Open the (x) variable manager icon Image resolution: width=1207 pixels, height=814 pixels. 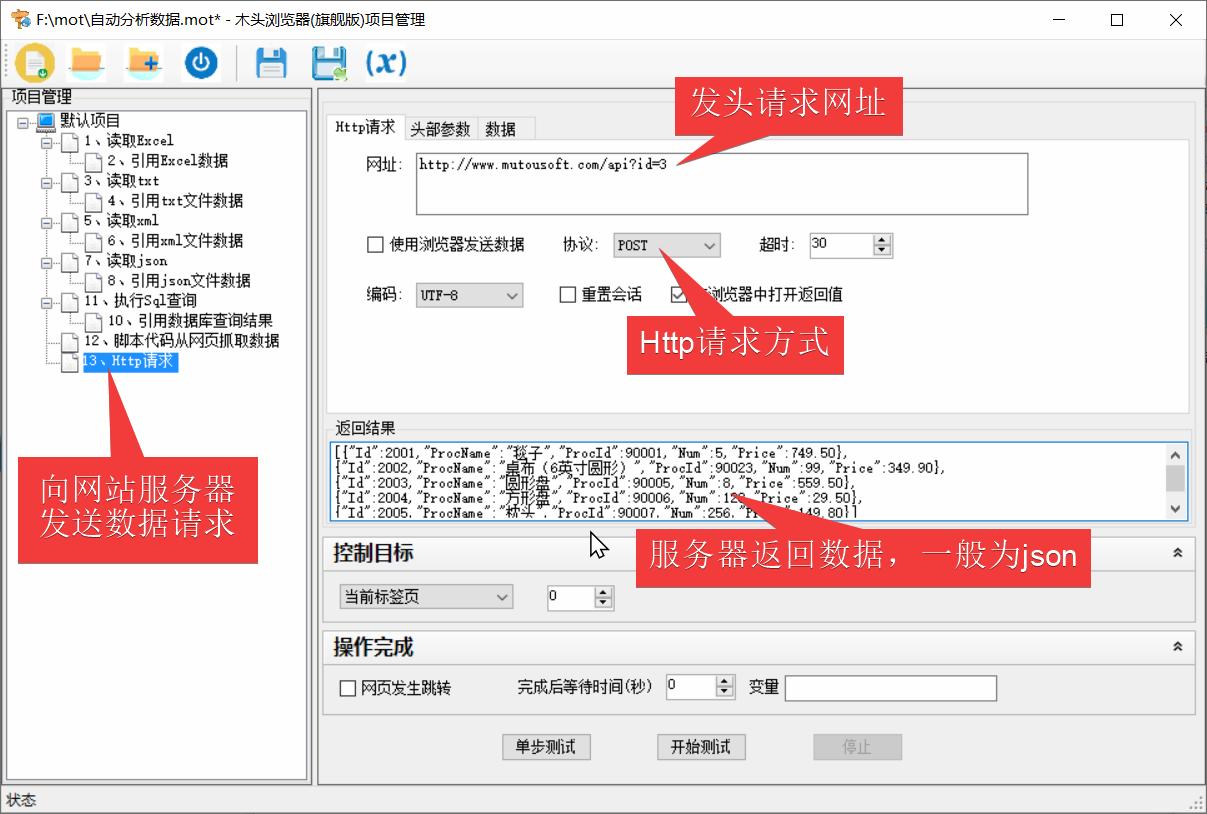pos(385,62)
